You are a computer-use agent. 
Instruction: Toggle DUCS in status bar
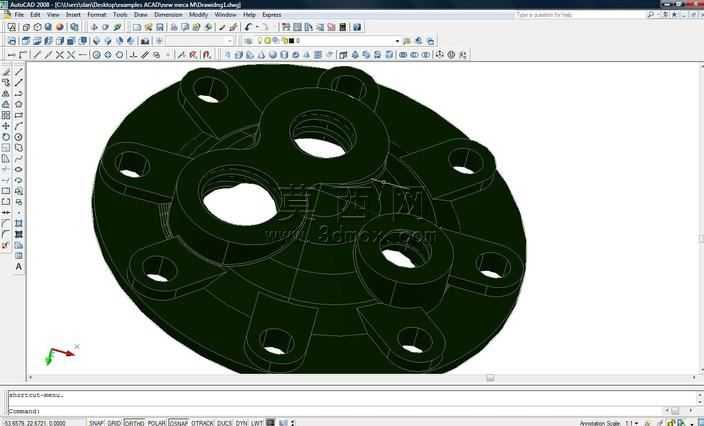(x=224, y=423)
